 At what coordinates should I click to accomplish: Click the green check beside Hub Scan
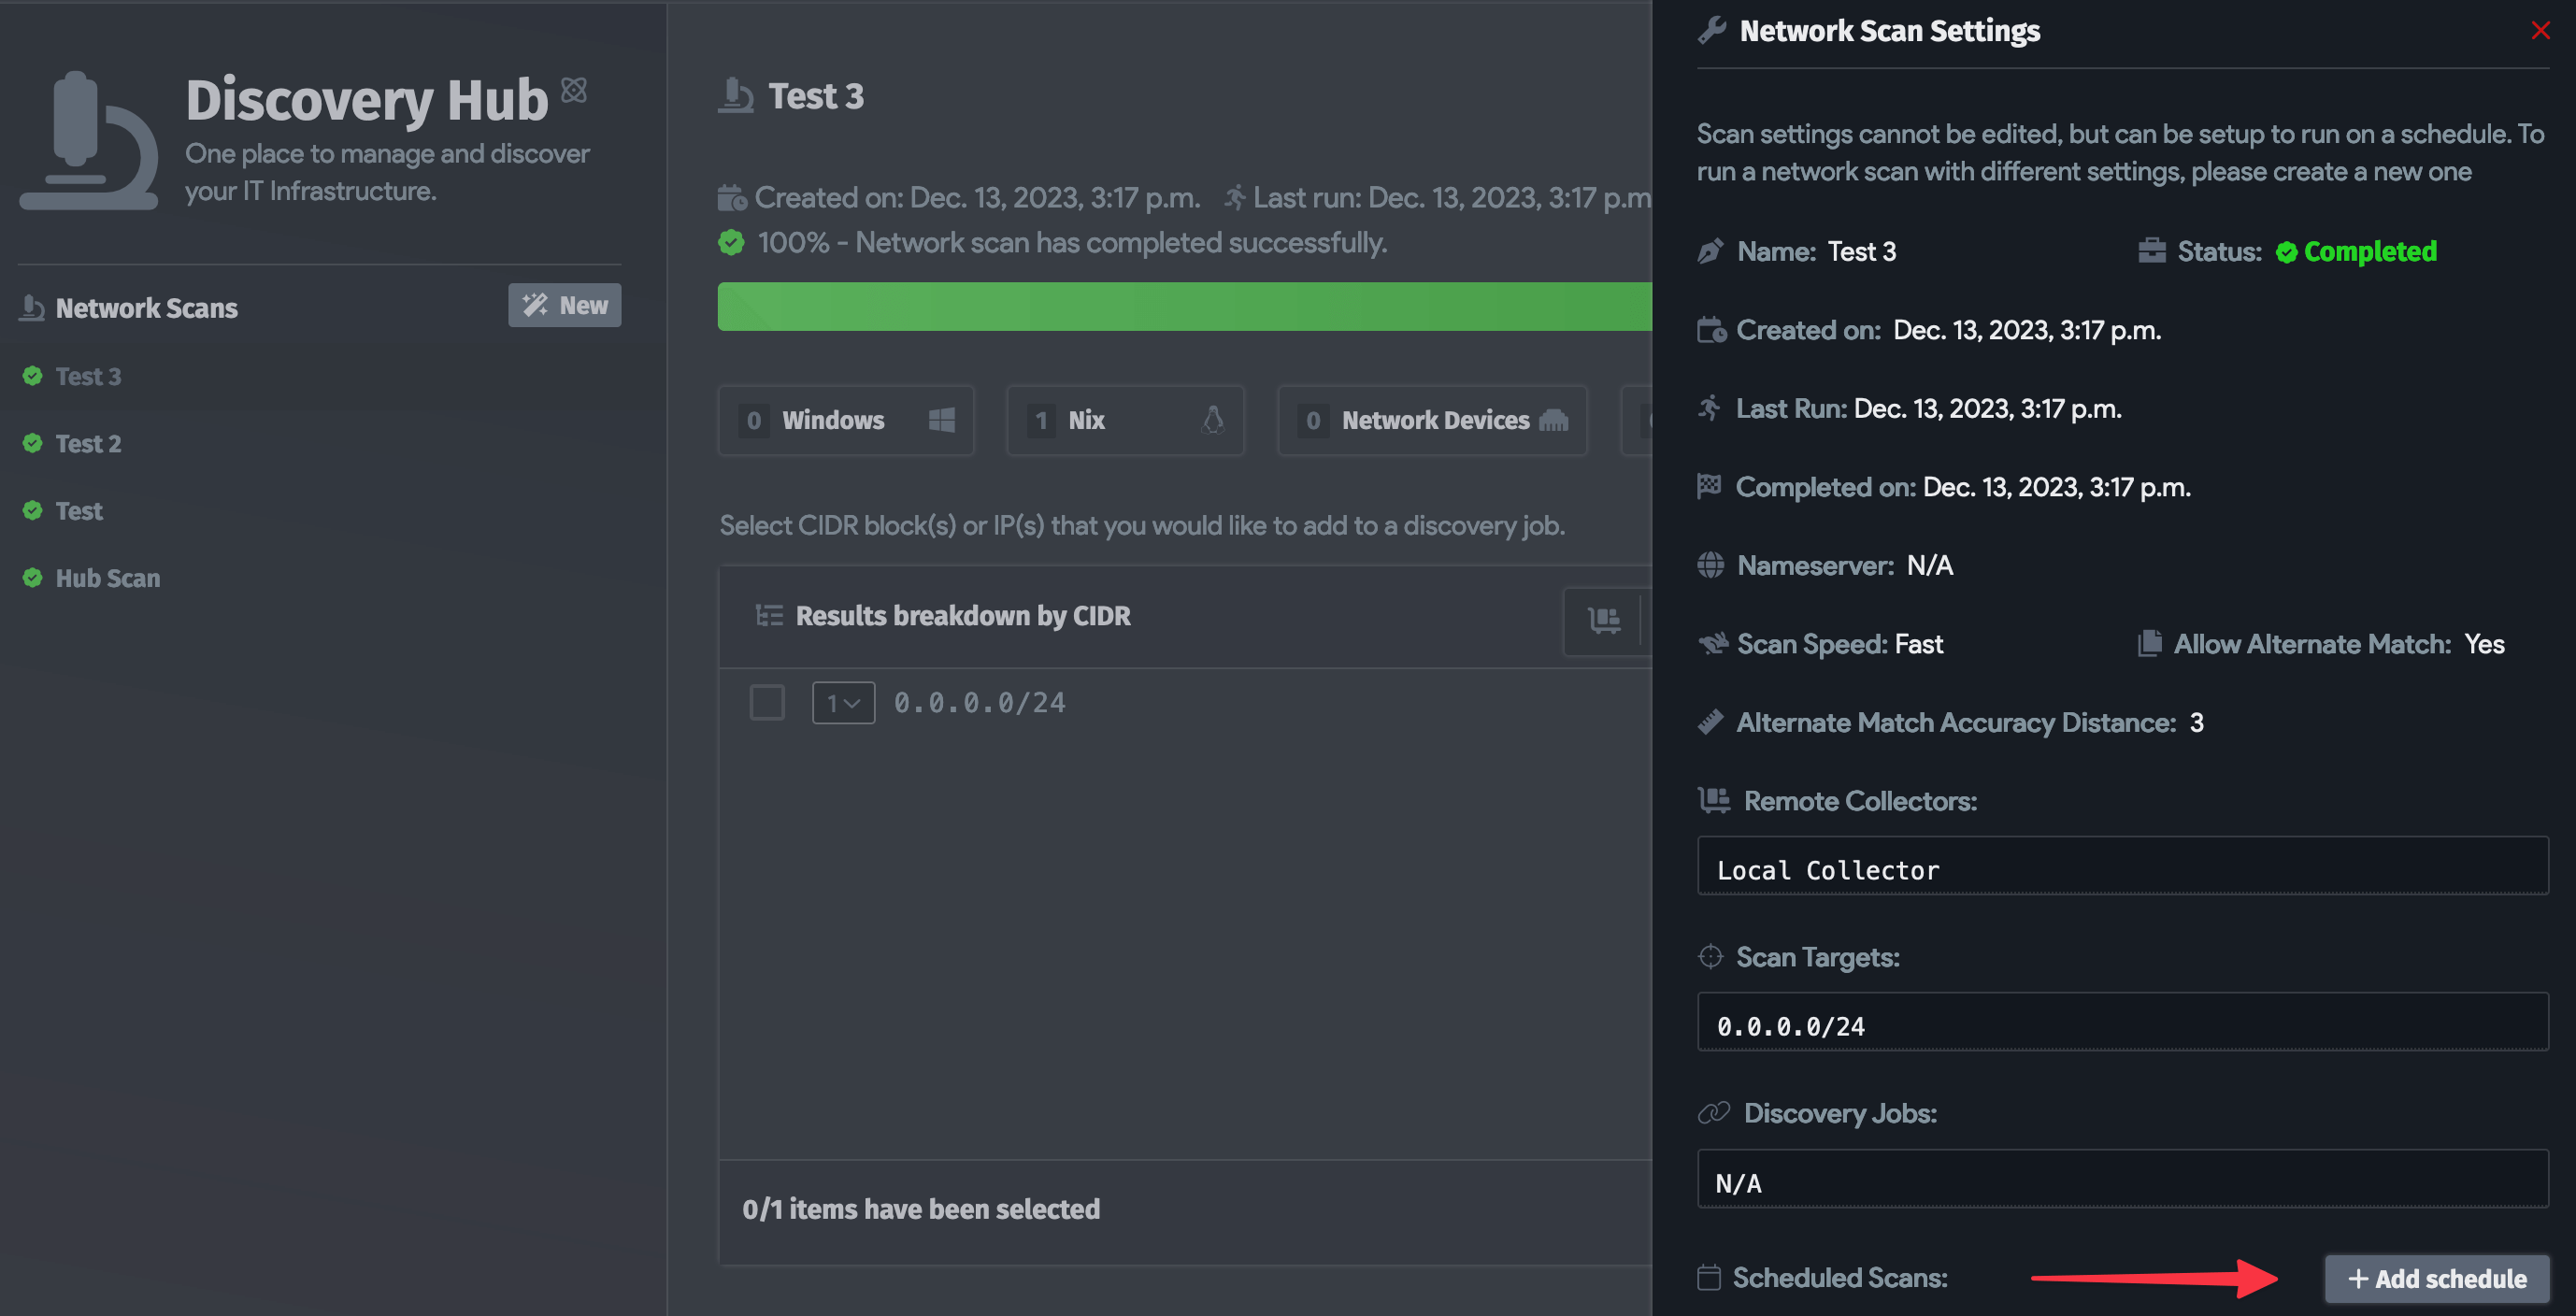click(x=33, y=577)
